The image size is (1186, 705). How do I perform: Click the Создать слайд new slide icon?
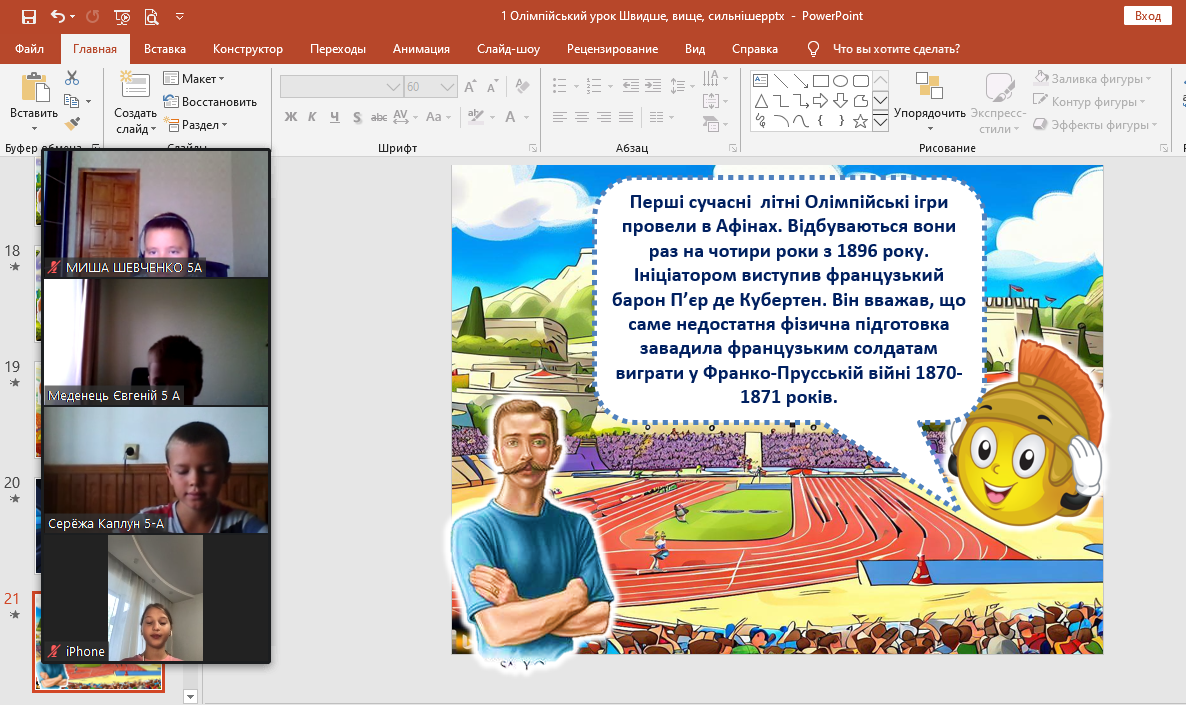[135, 84]
